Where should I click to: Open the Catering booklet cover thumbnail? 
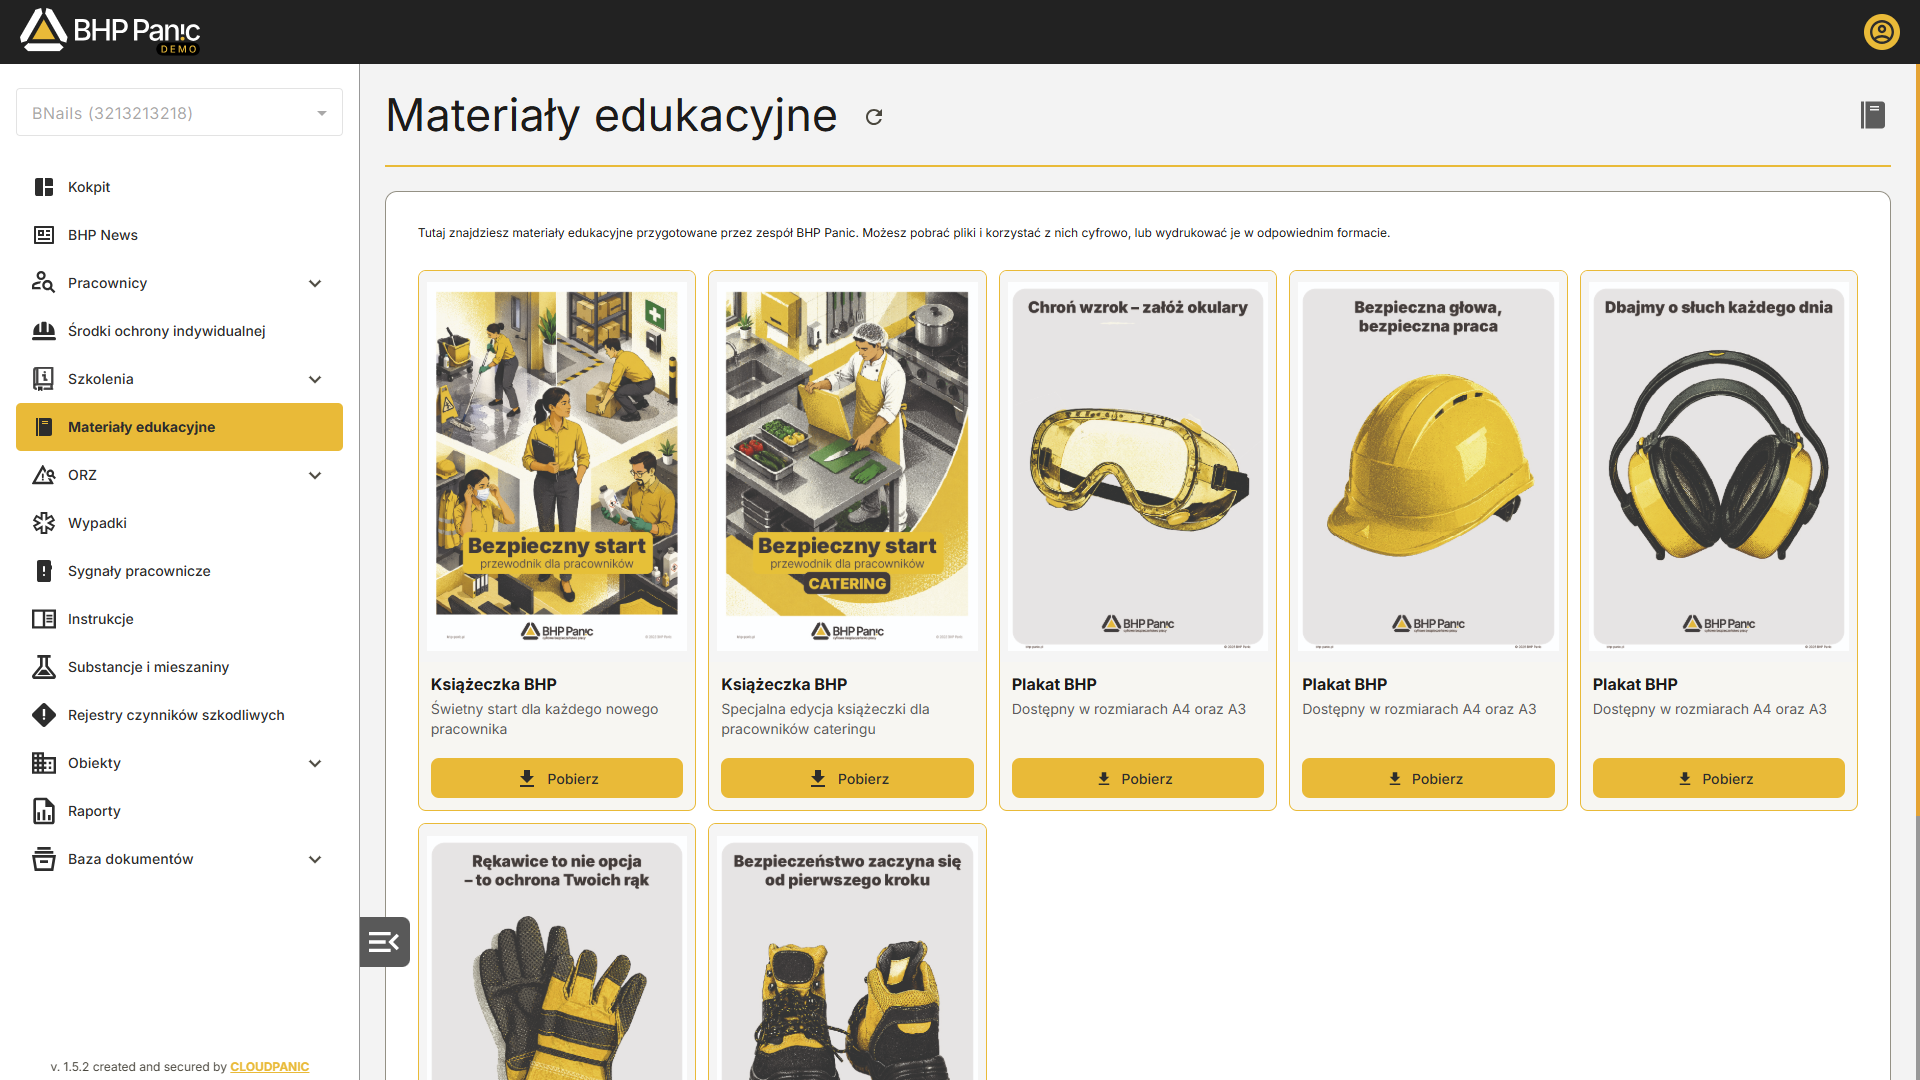[847, 466]
